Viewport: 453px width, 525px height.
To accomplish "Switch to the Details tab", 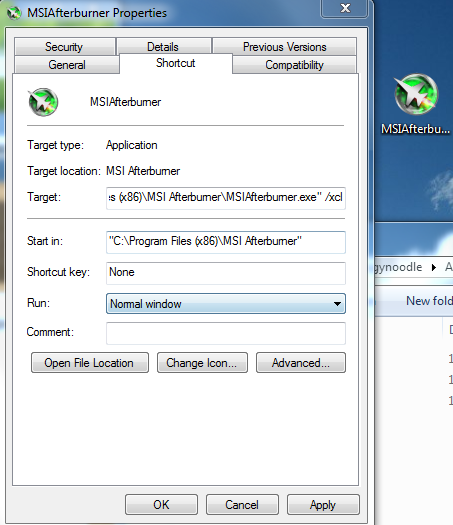I will tap(163, 47).
